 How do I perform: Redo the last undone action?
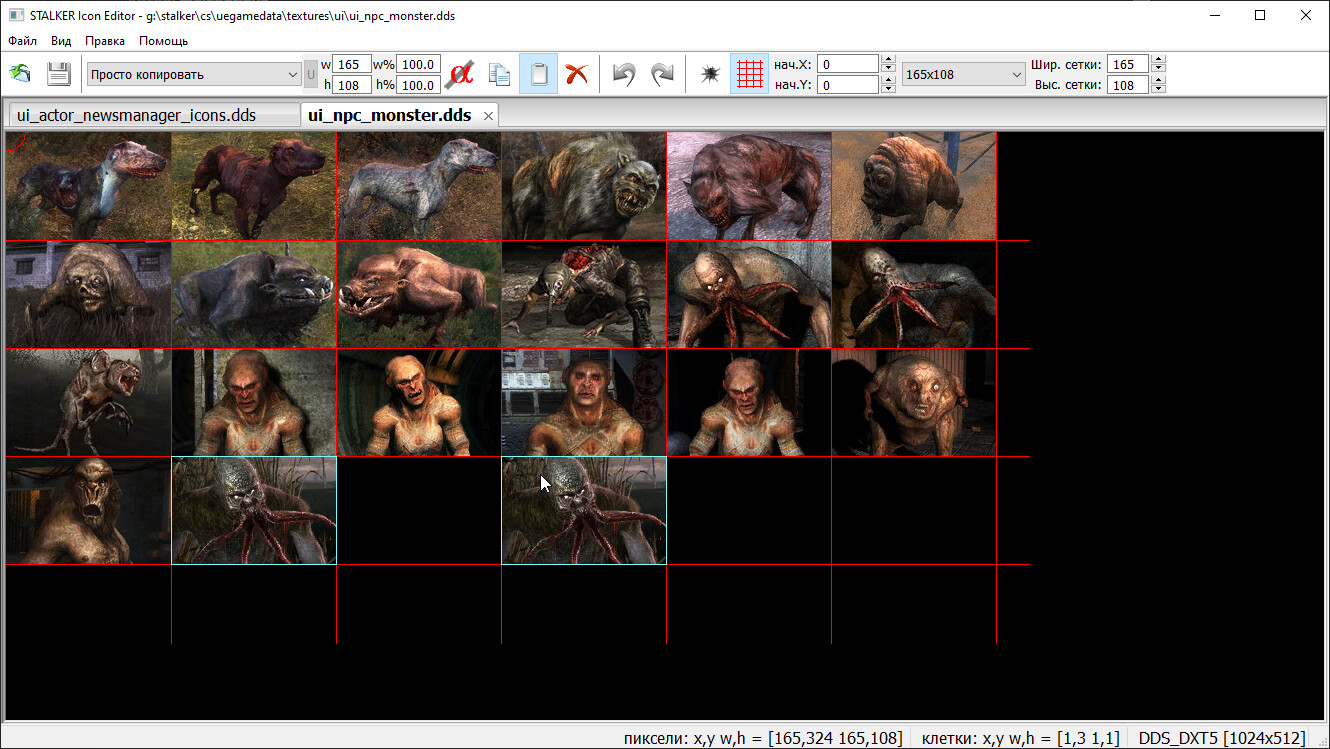click(662, 74)
